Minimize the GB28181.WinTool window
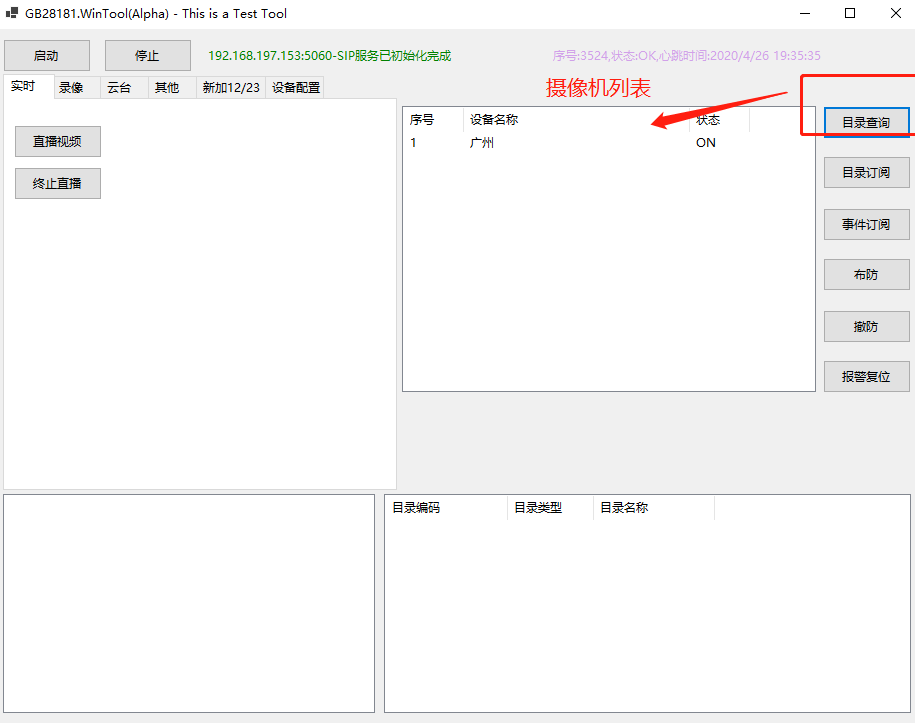915x723 pixels. pos(805,13)
